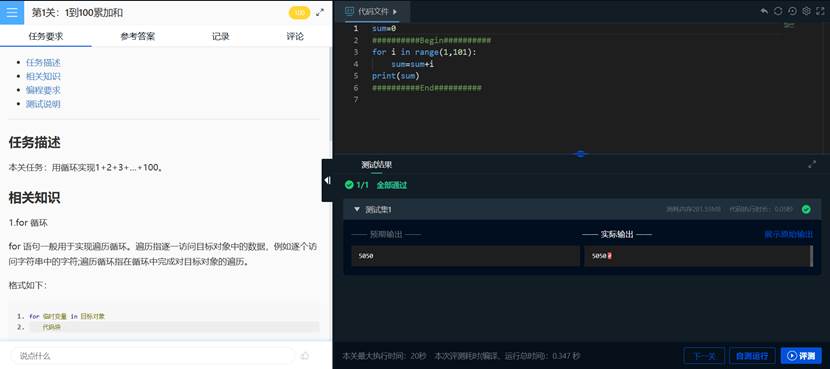Click the green 1/1 pass check icon
Screen dimensions: 830x369
(349, 185)
